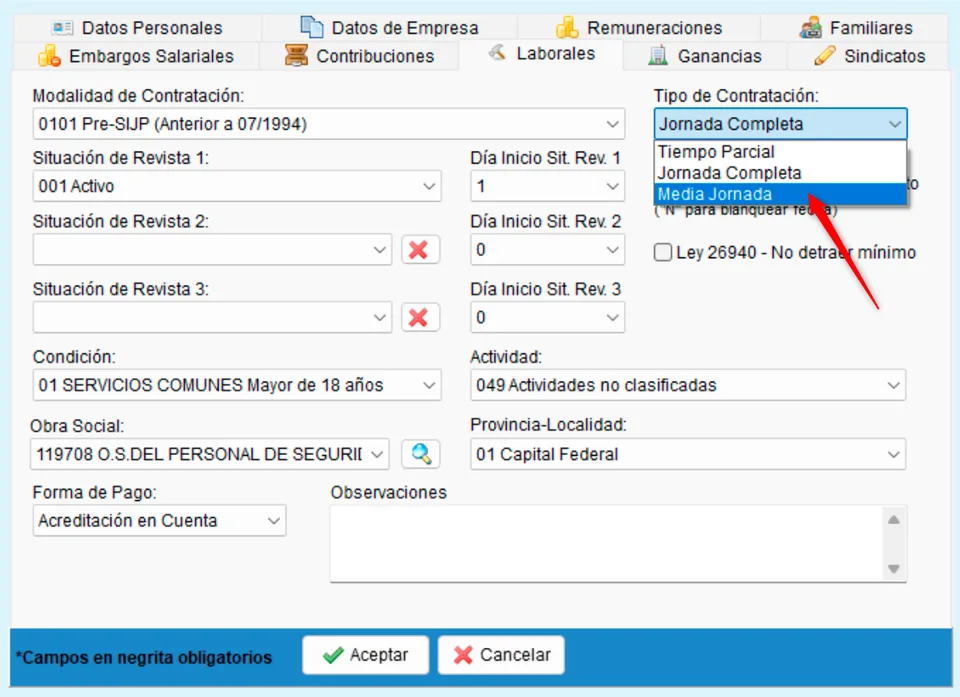Enable Ley 26940 No detraer mínimo checkbox
The image size is (960, 697).
click(x=662, y=252)
